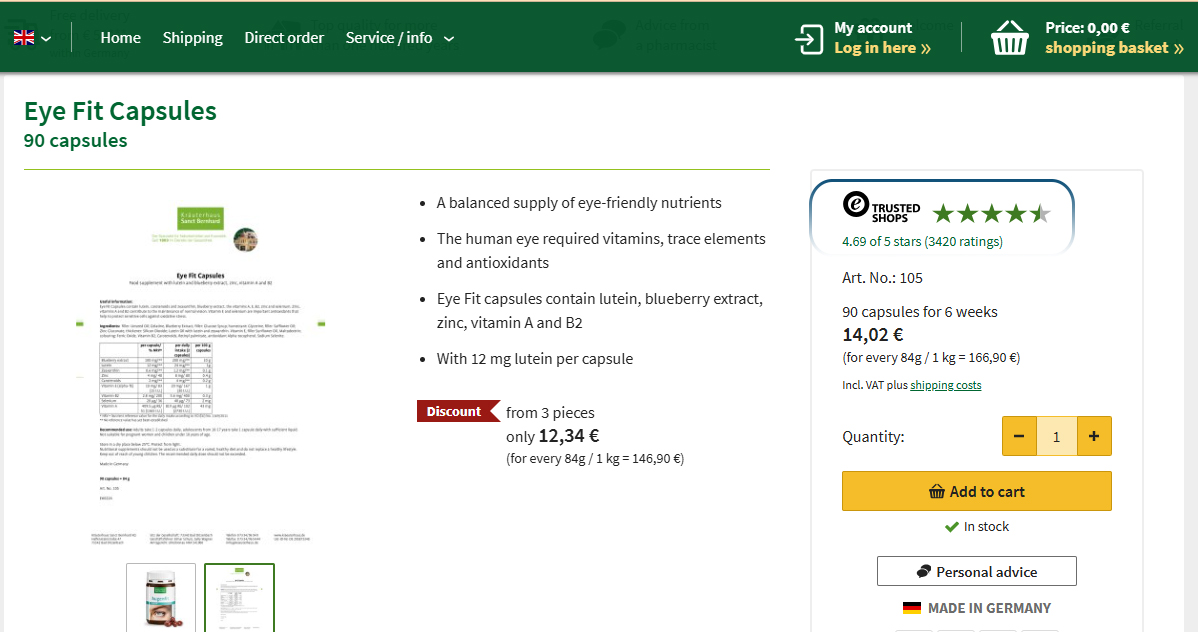Increase quantity with the plus button
Viewport: 1198px width, 632px height.
1094,436
